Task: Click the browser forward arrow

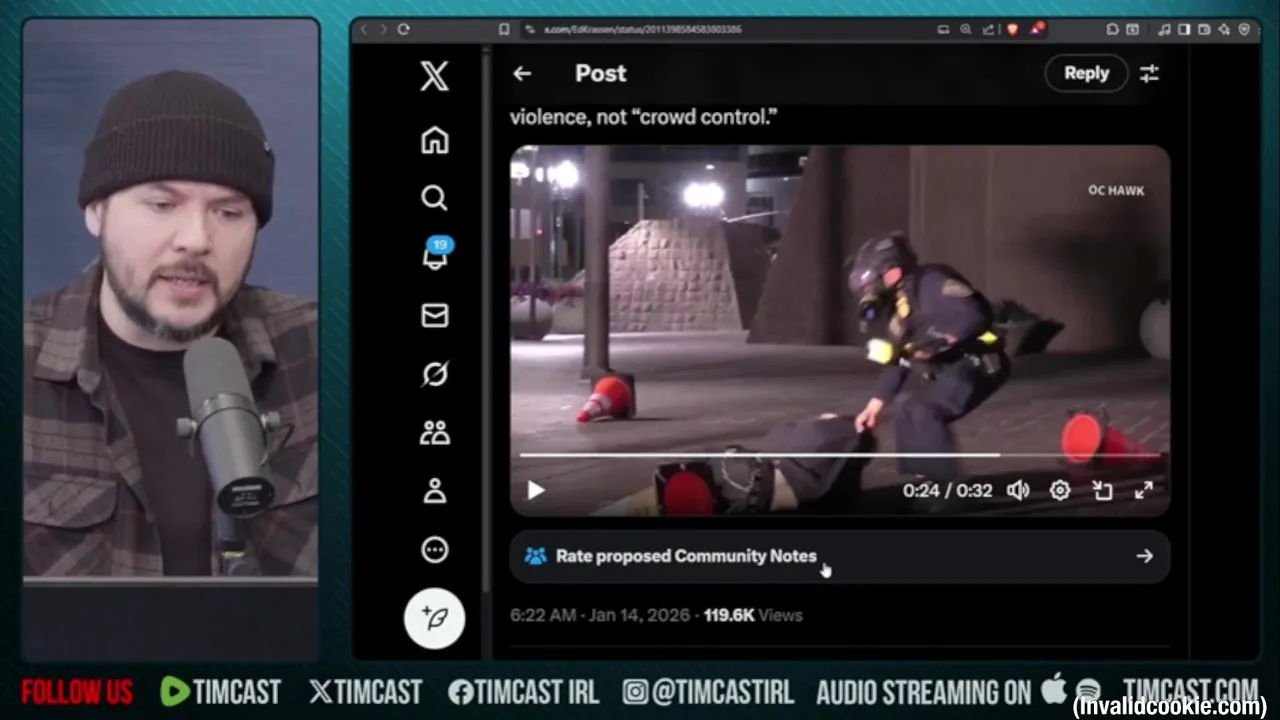Action: coord(381,29)
